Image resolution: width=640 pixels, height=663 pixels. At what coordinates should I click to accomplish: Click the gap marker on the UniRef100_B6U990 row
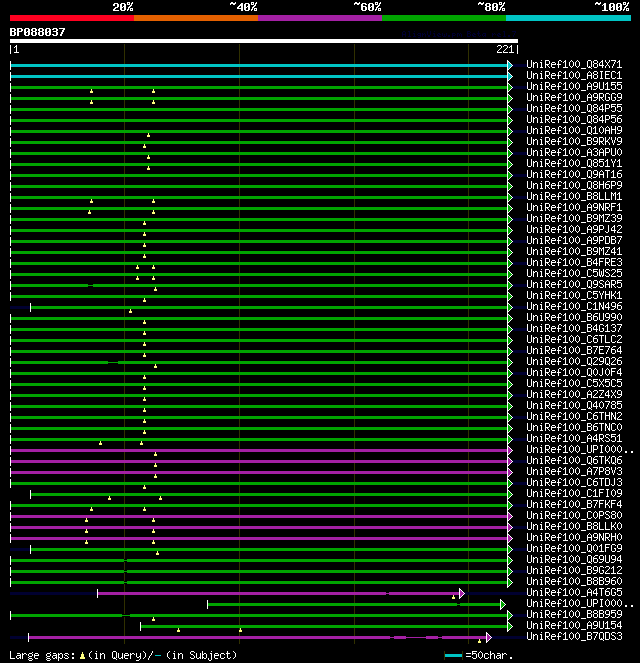tap(144, 322)
